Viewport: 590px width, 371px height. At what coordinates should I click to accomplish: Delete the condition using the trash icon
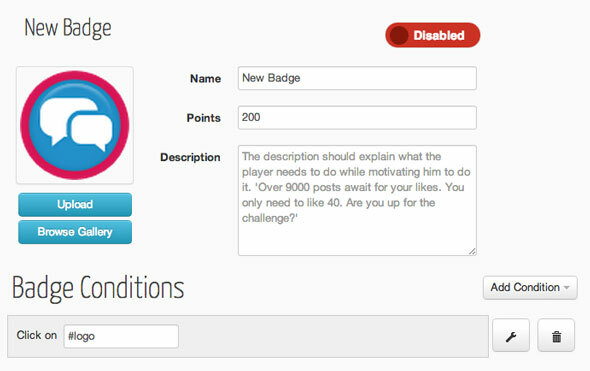click(556, 336)
